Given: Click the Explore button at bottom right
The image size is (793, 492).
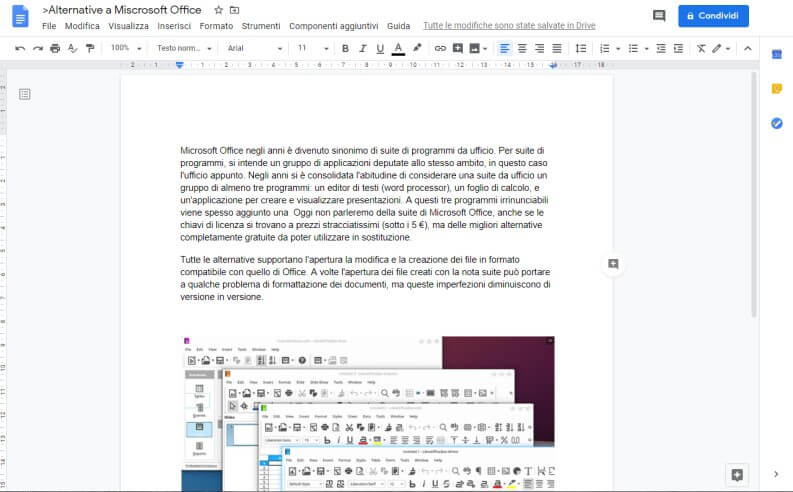Looking at the screenshot, I should [737, 475].
